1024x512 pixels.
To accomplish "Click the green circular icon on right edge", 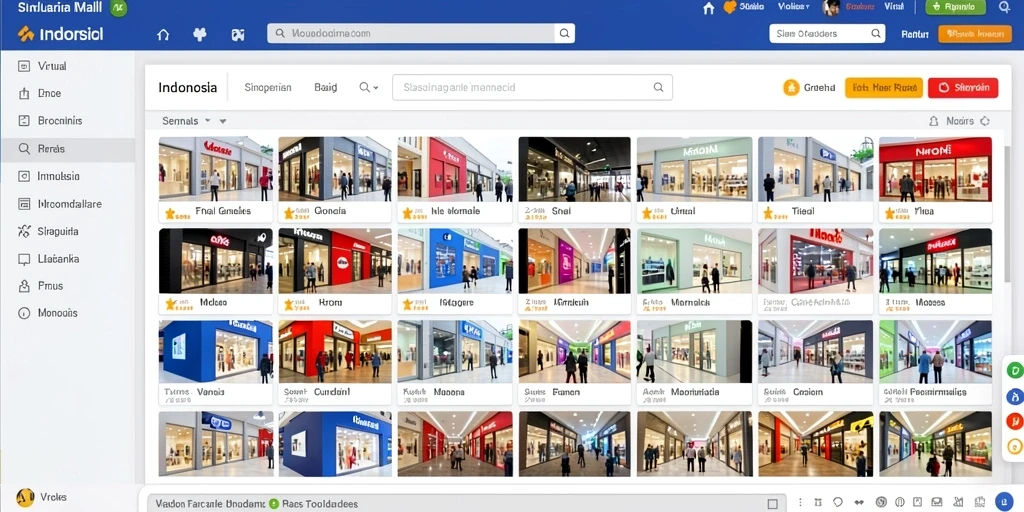I will click(x=1015, y=371).
